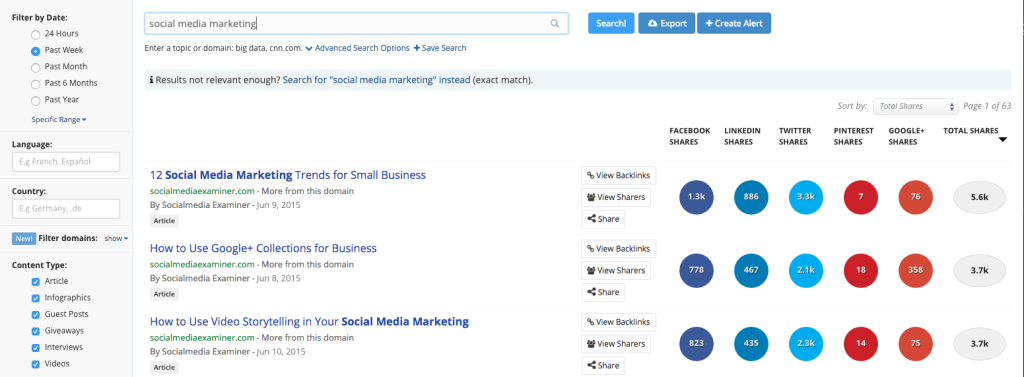This screenshot has width=1024, height=377.
Task: Open the socialmediaexaminer.com link under the 12 Trends article
Action: click(x=202, y=191)
